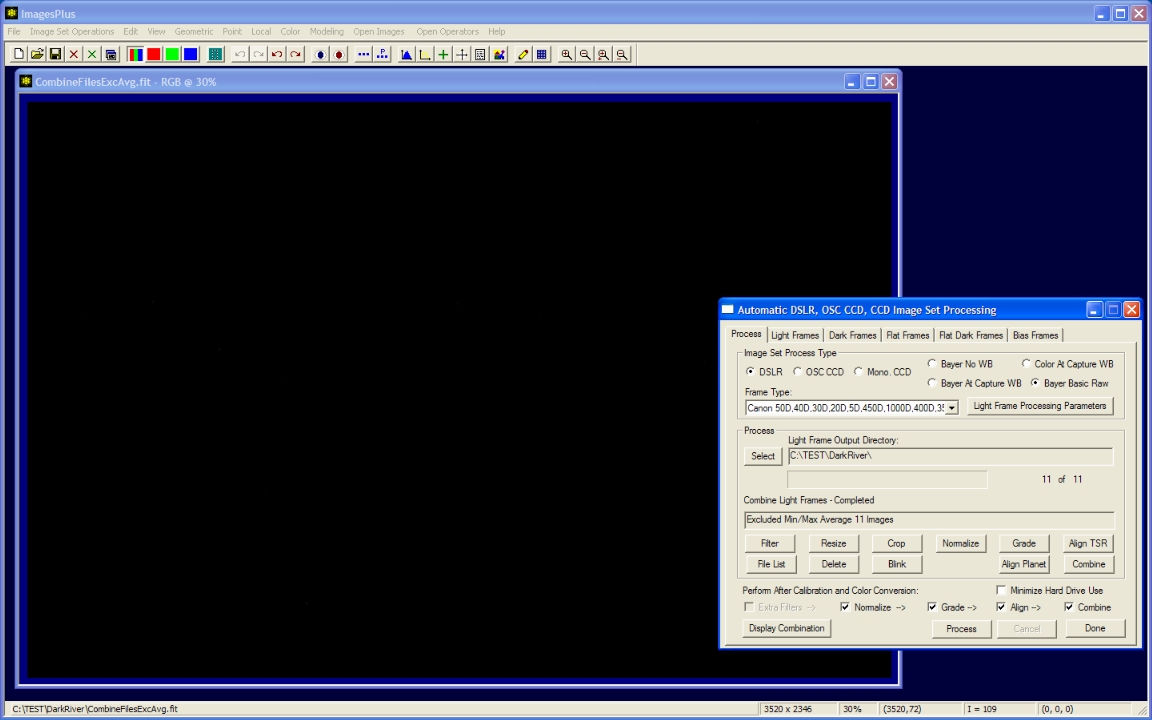Click the New file toolbar icon

coord(19,54)
